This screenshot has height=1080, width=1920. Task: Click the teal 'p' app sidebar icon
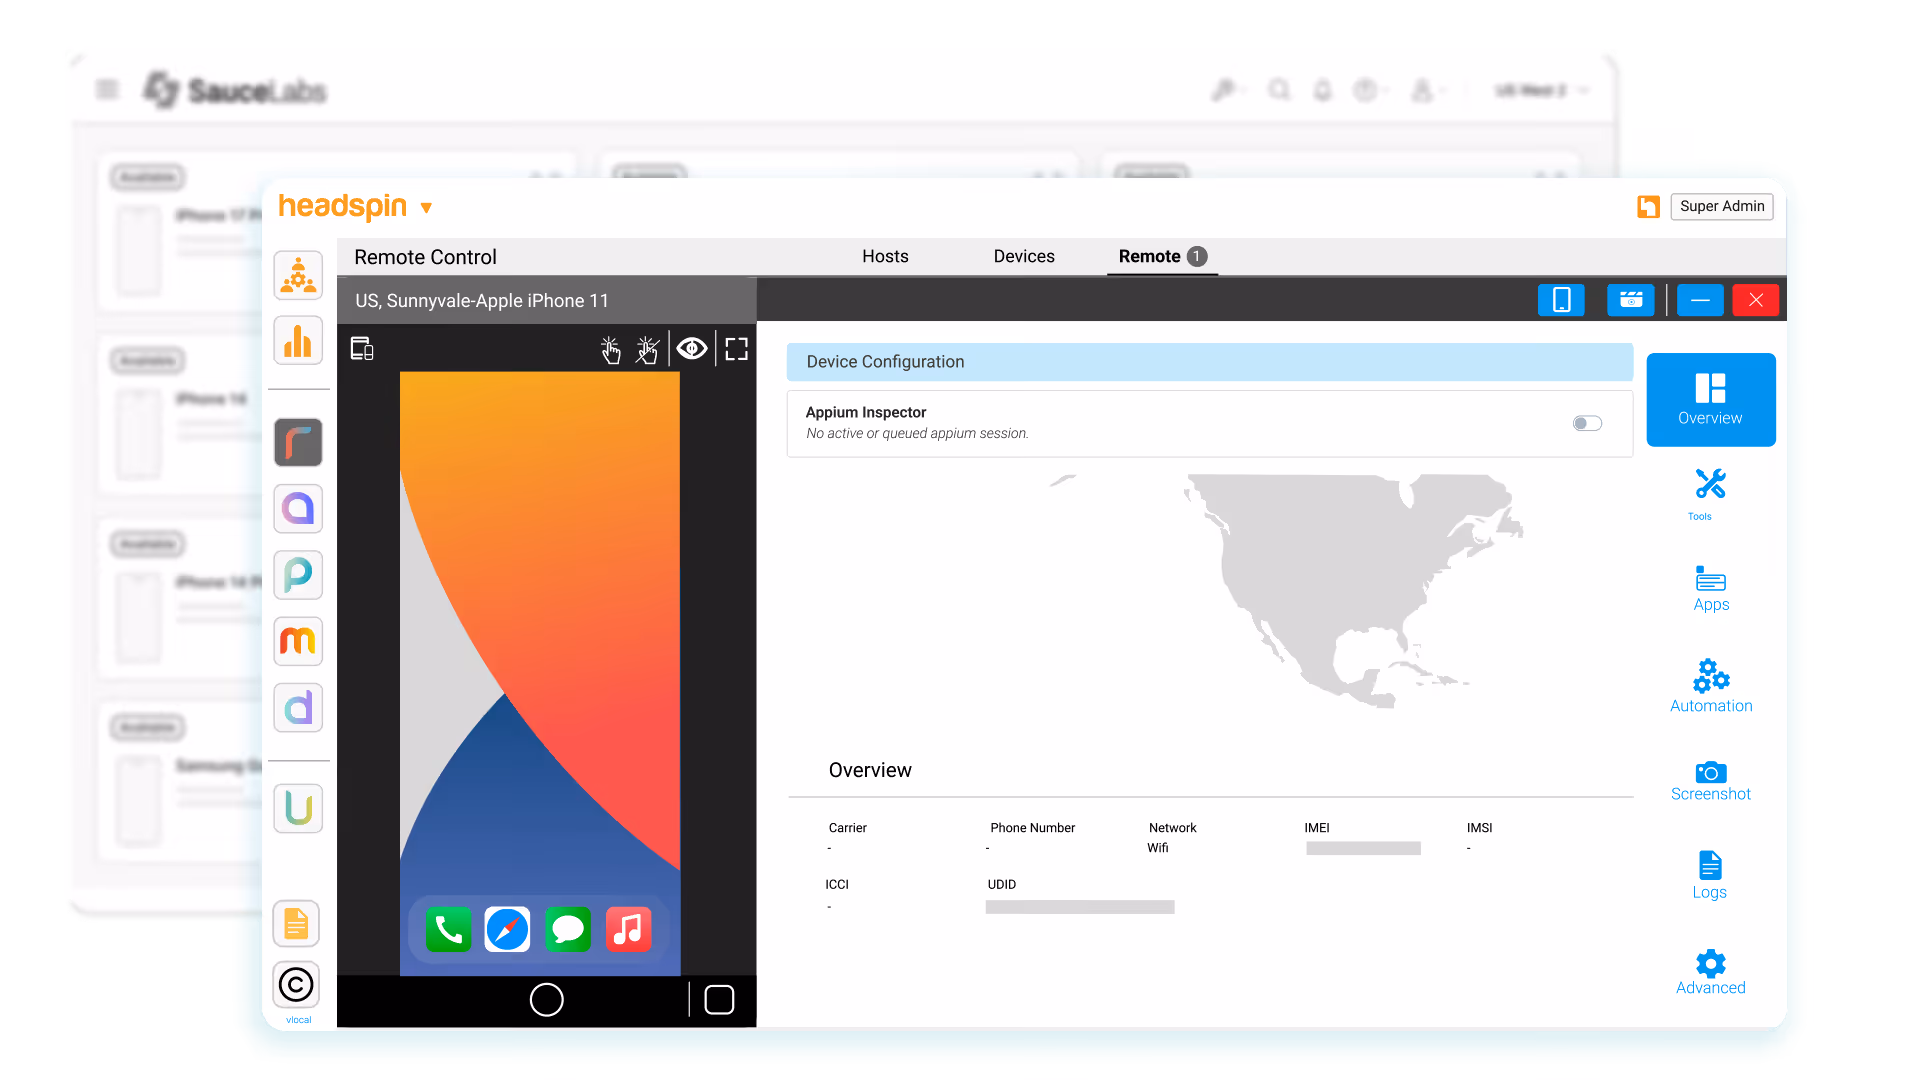(x=298, y=575)
